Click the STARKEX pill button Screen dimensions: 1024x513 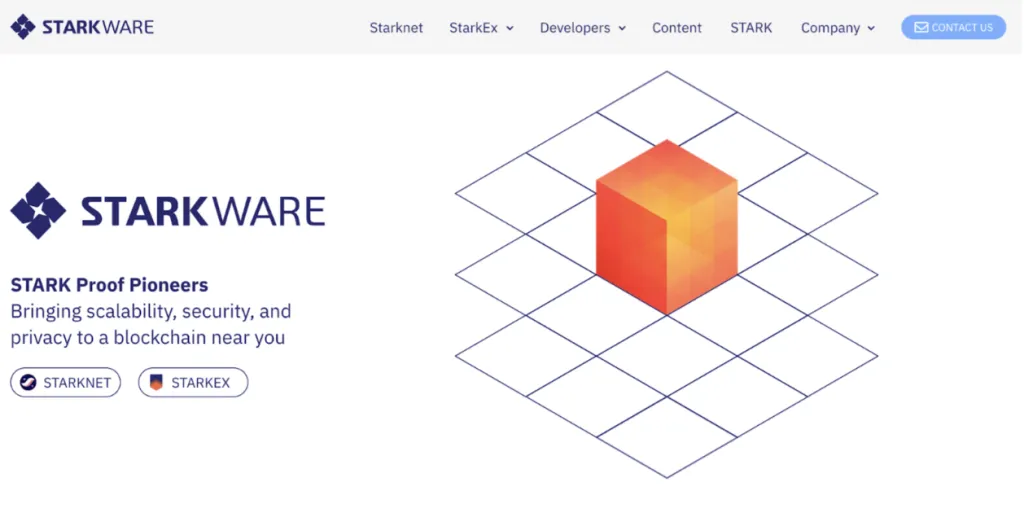click(193, 382)
